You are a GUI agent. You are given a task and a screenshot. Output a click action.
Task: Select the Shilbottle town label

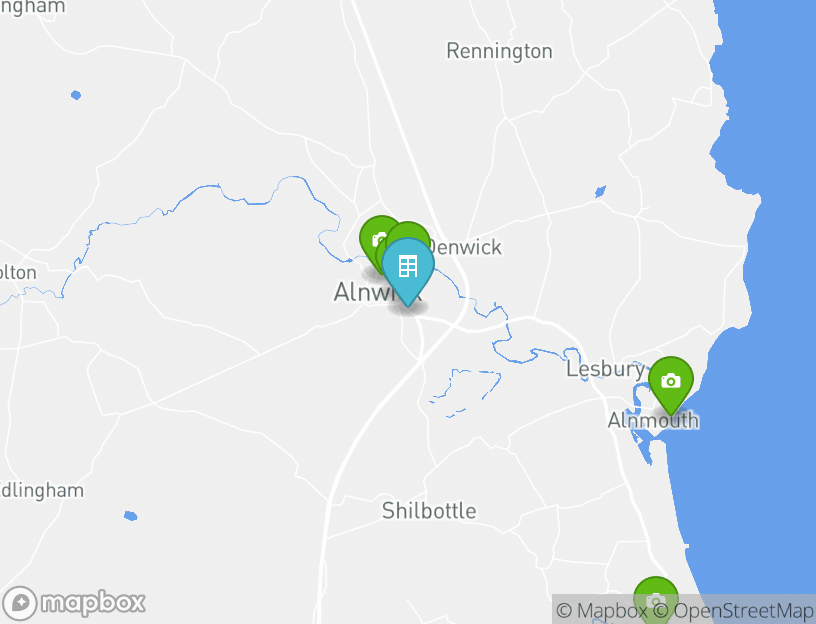coord(429,511)
